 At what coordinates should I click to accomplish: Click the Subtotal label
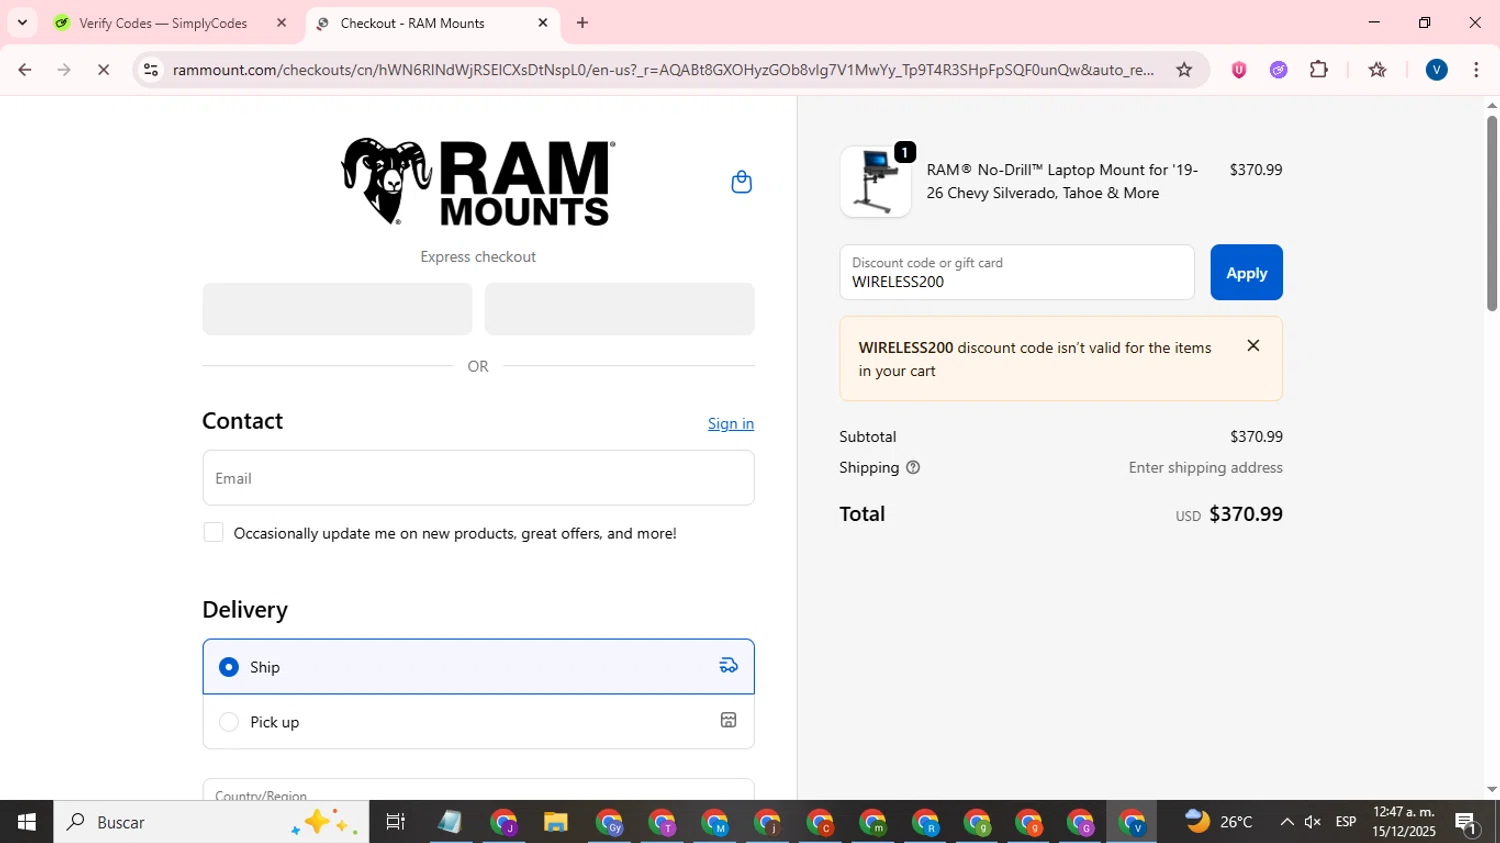(868, 437)
